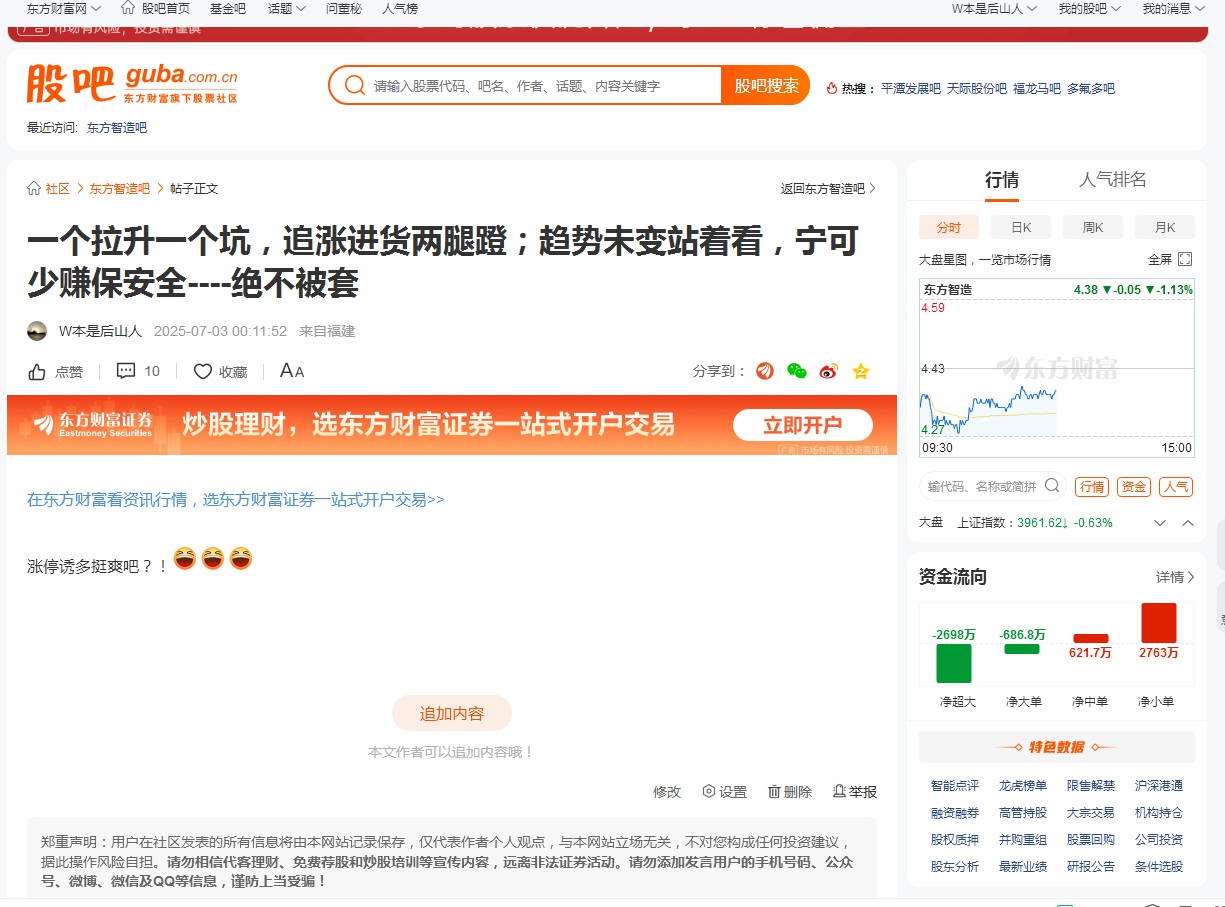This screenshot has height=907, width=1225.
Task: Open the 在东方财富看资讯行情 account opening link
Action: point(236,500)
